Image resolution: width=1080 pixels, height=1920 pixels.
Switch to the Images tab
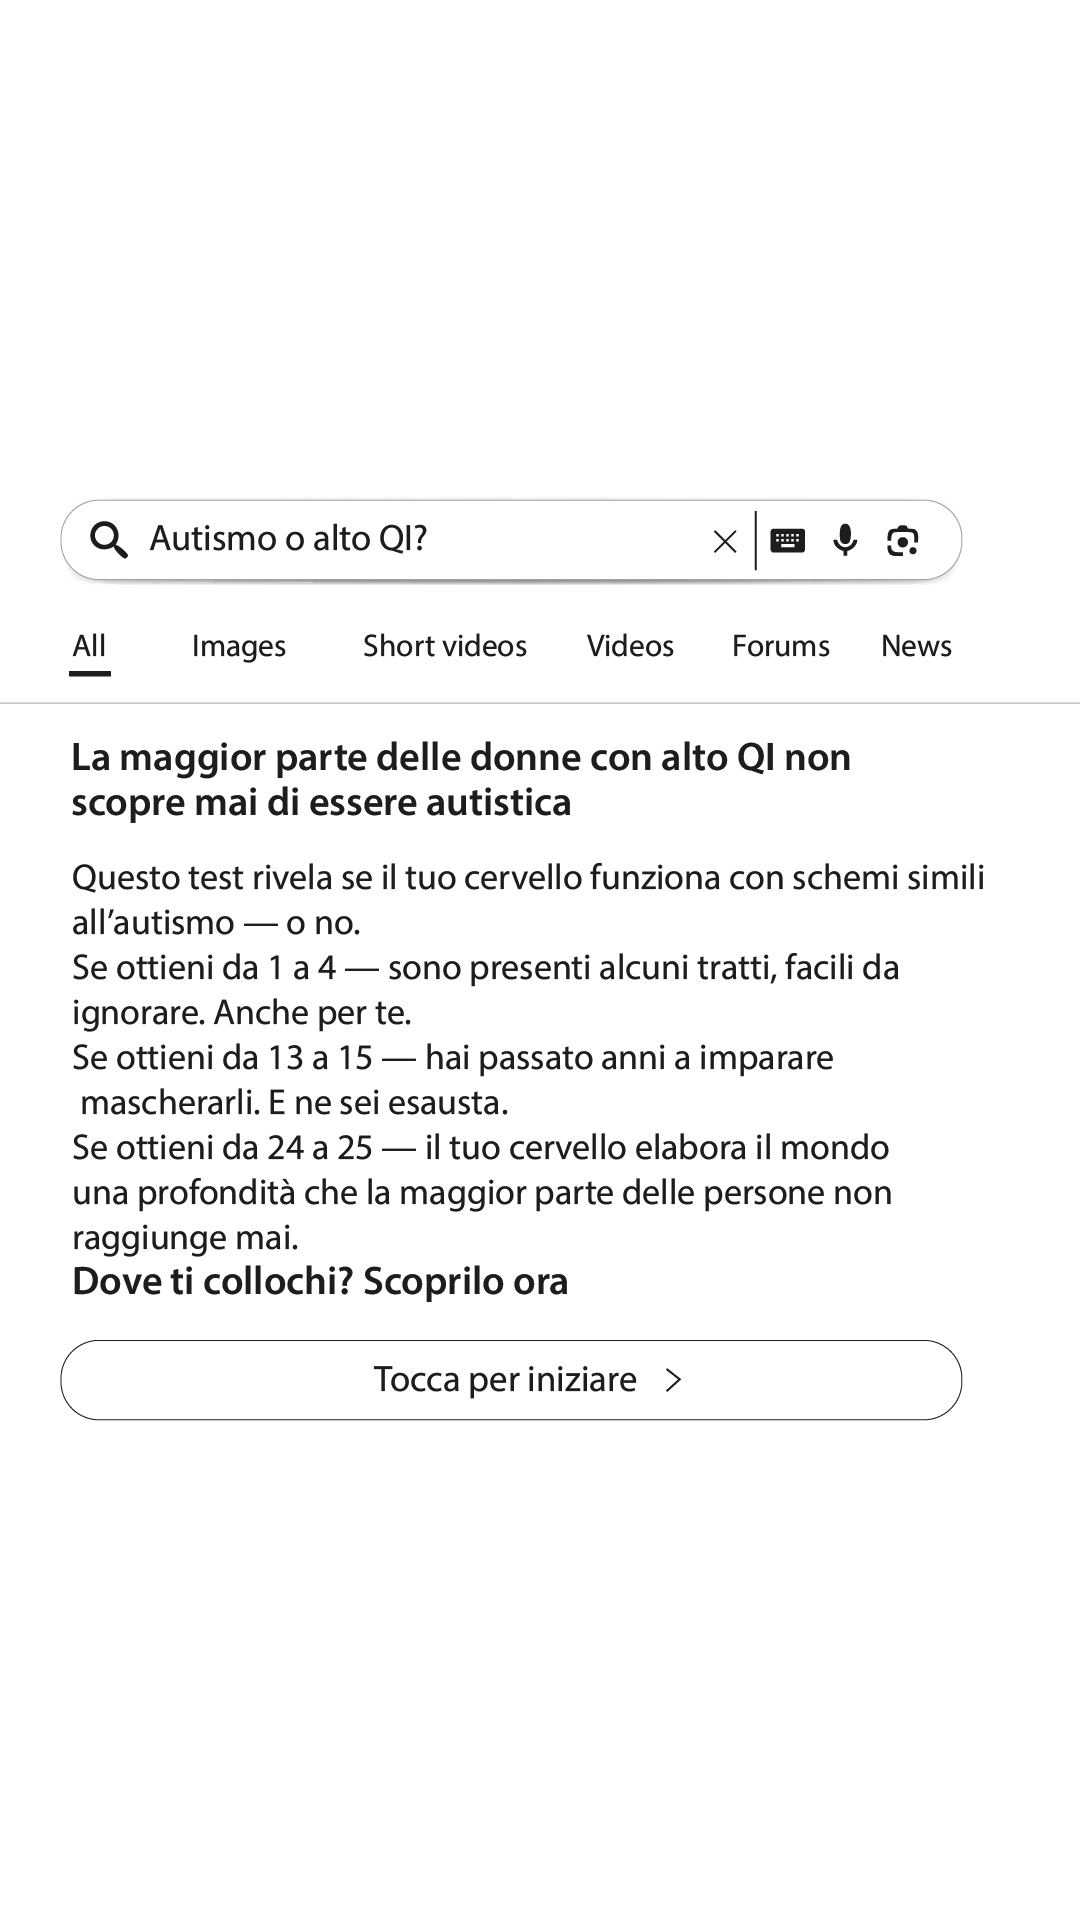239,646
